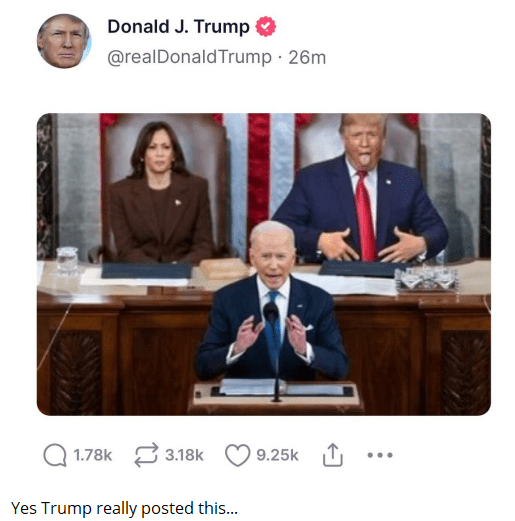Click the woman in the brown suit
This screenshot has height=521, width=515.
point(160,193)
